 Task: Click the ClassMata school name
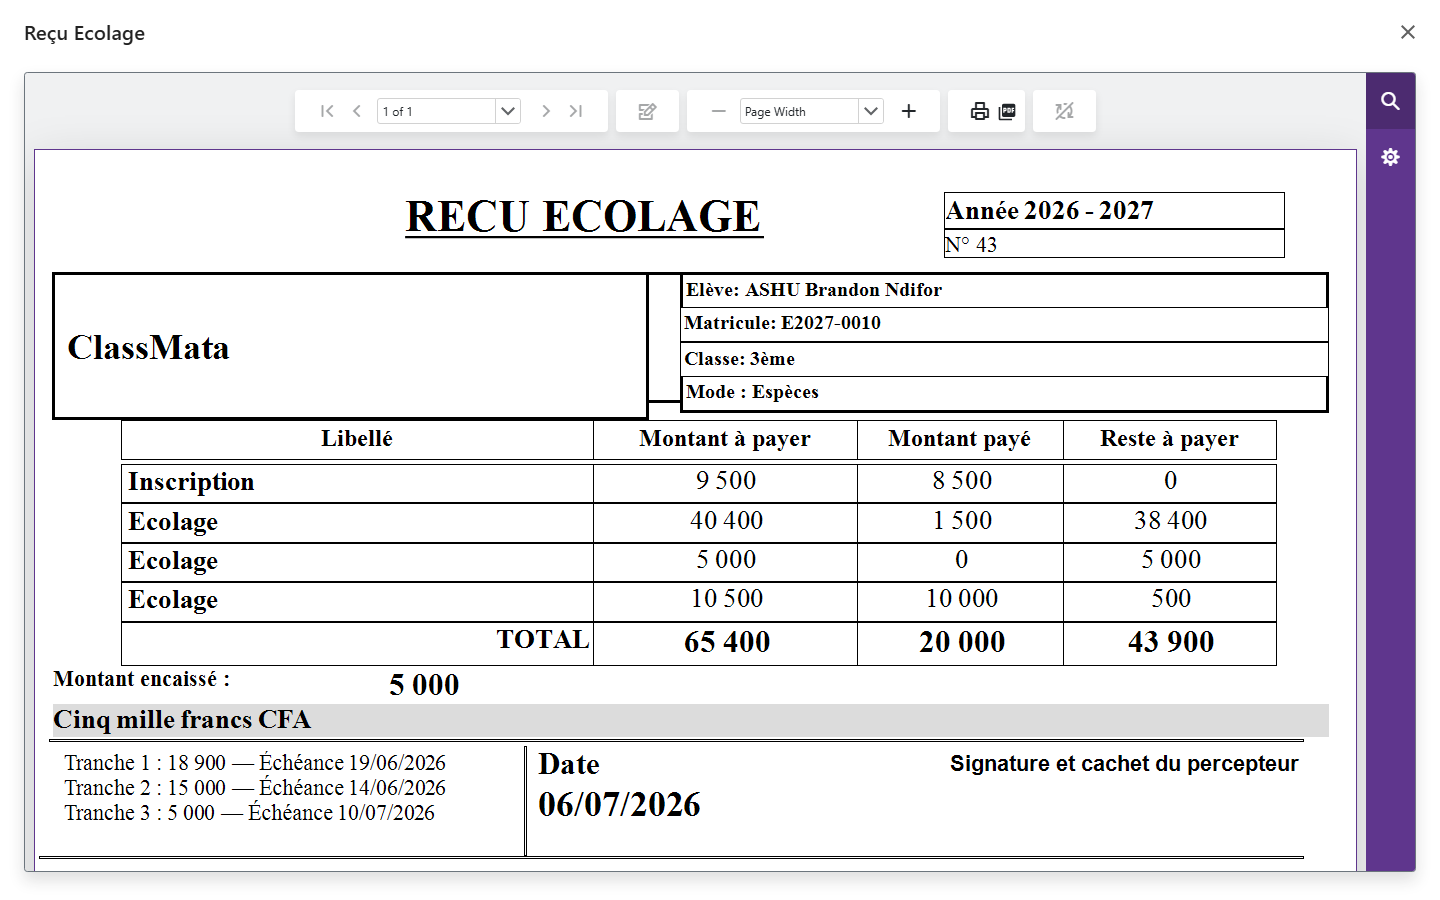click(149, 348)
